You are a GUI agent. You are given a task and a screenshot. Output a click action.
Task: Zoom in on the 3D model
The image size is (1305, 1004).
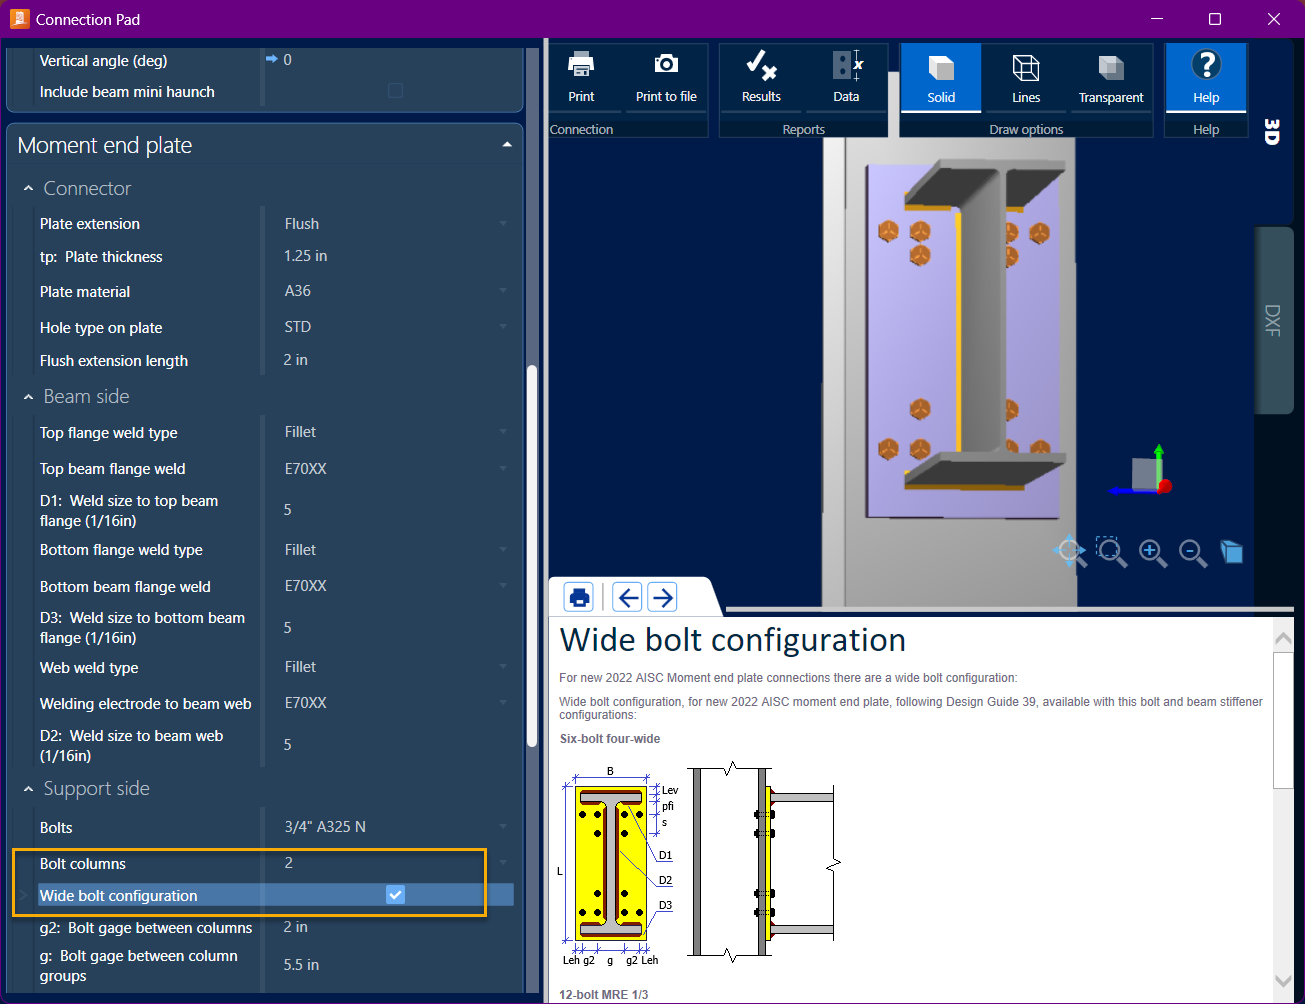[x=1152, y=552]
